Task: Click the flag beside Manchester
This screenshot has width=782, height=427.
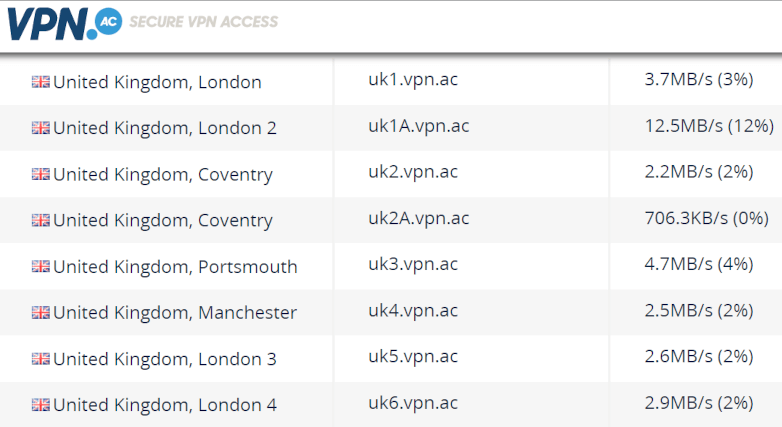Action: pyautogui.click(x=40, y=313)
